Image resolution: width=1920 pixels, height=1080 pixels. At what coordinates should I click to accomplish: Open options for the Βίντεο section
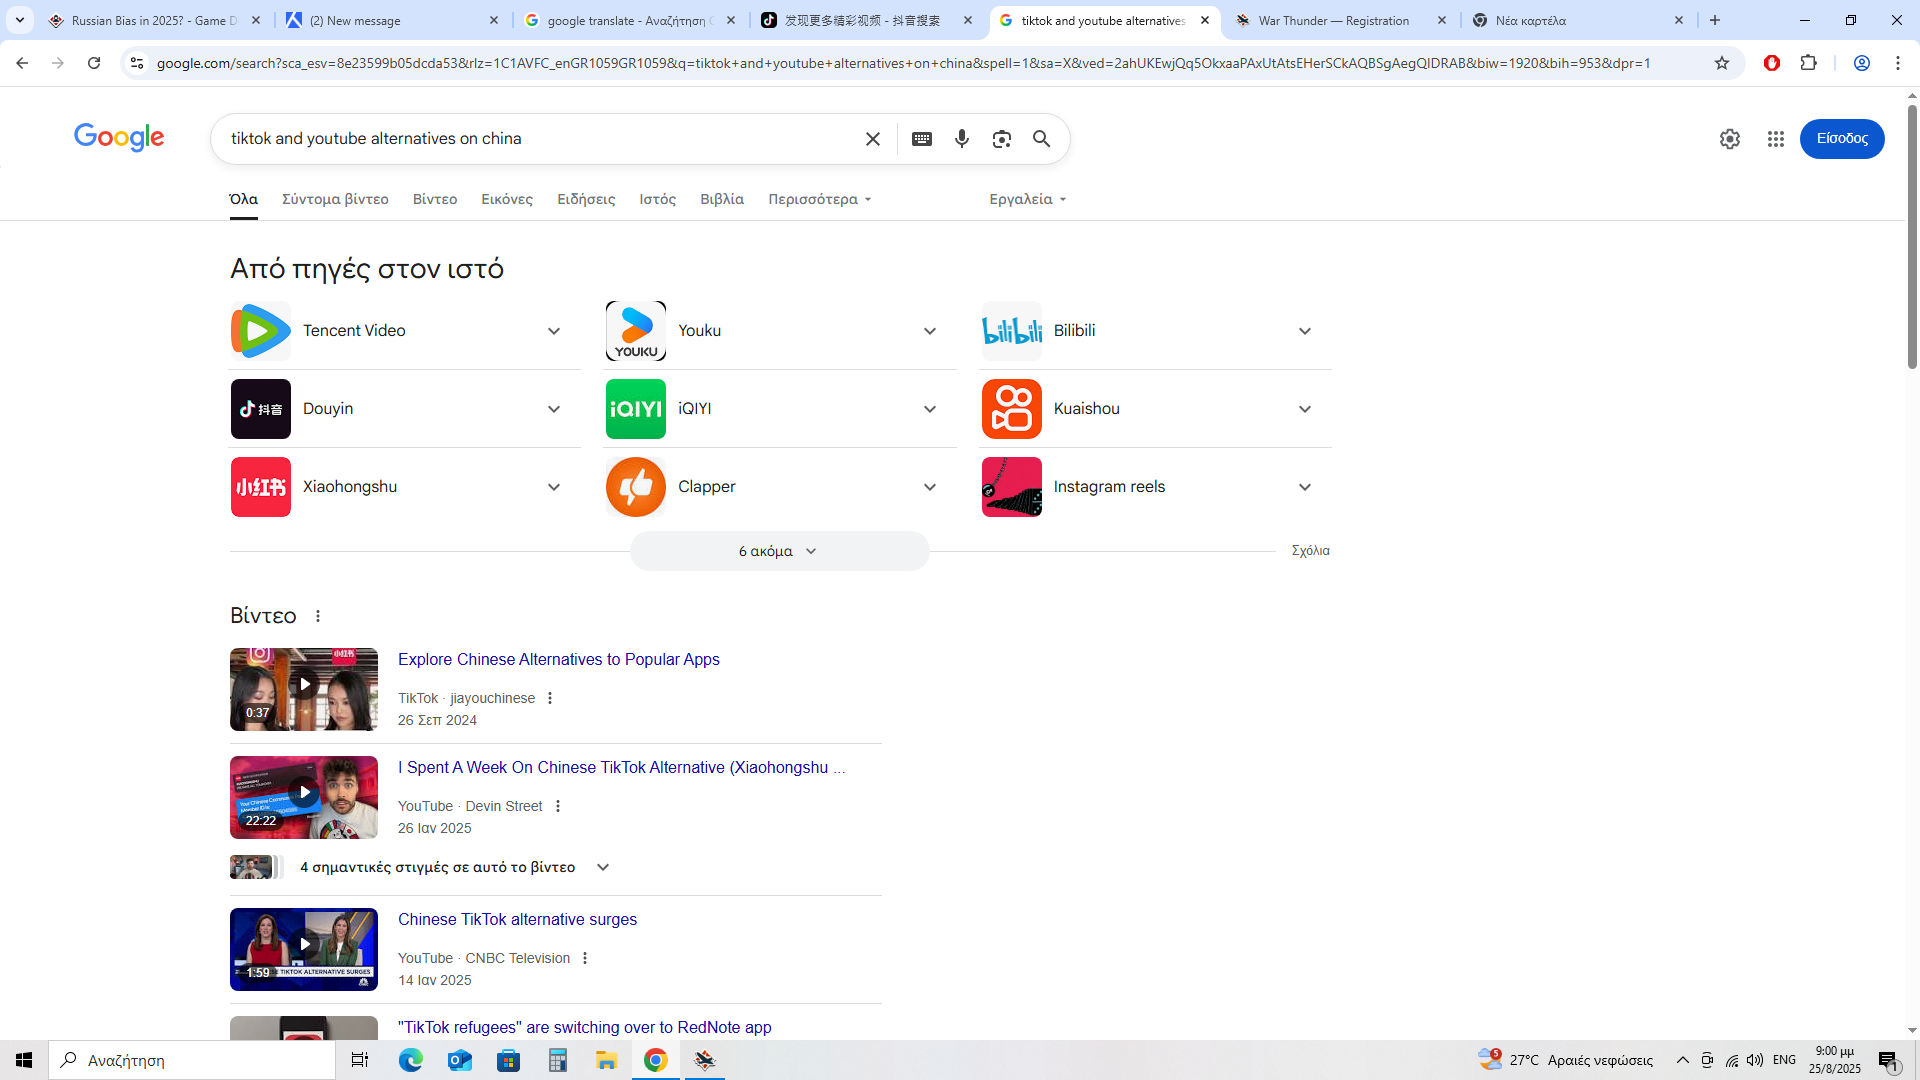point(318,616)
